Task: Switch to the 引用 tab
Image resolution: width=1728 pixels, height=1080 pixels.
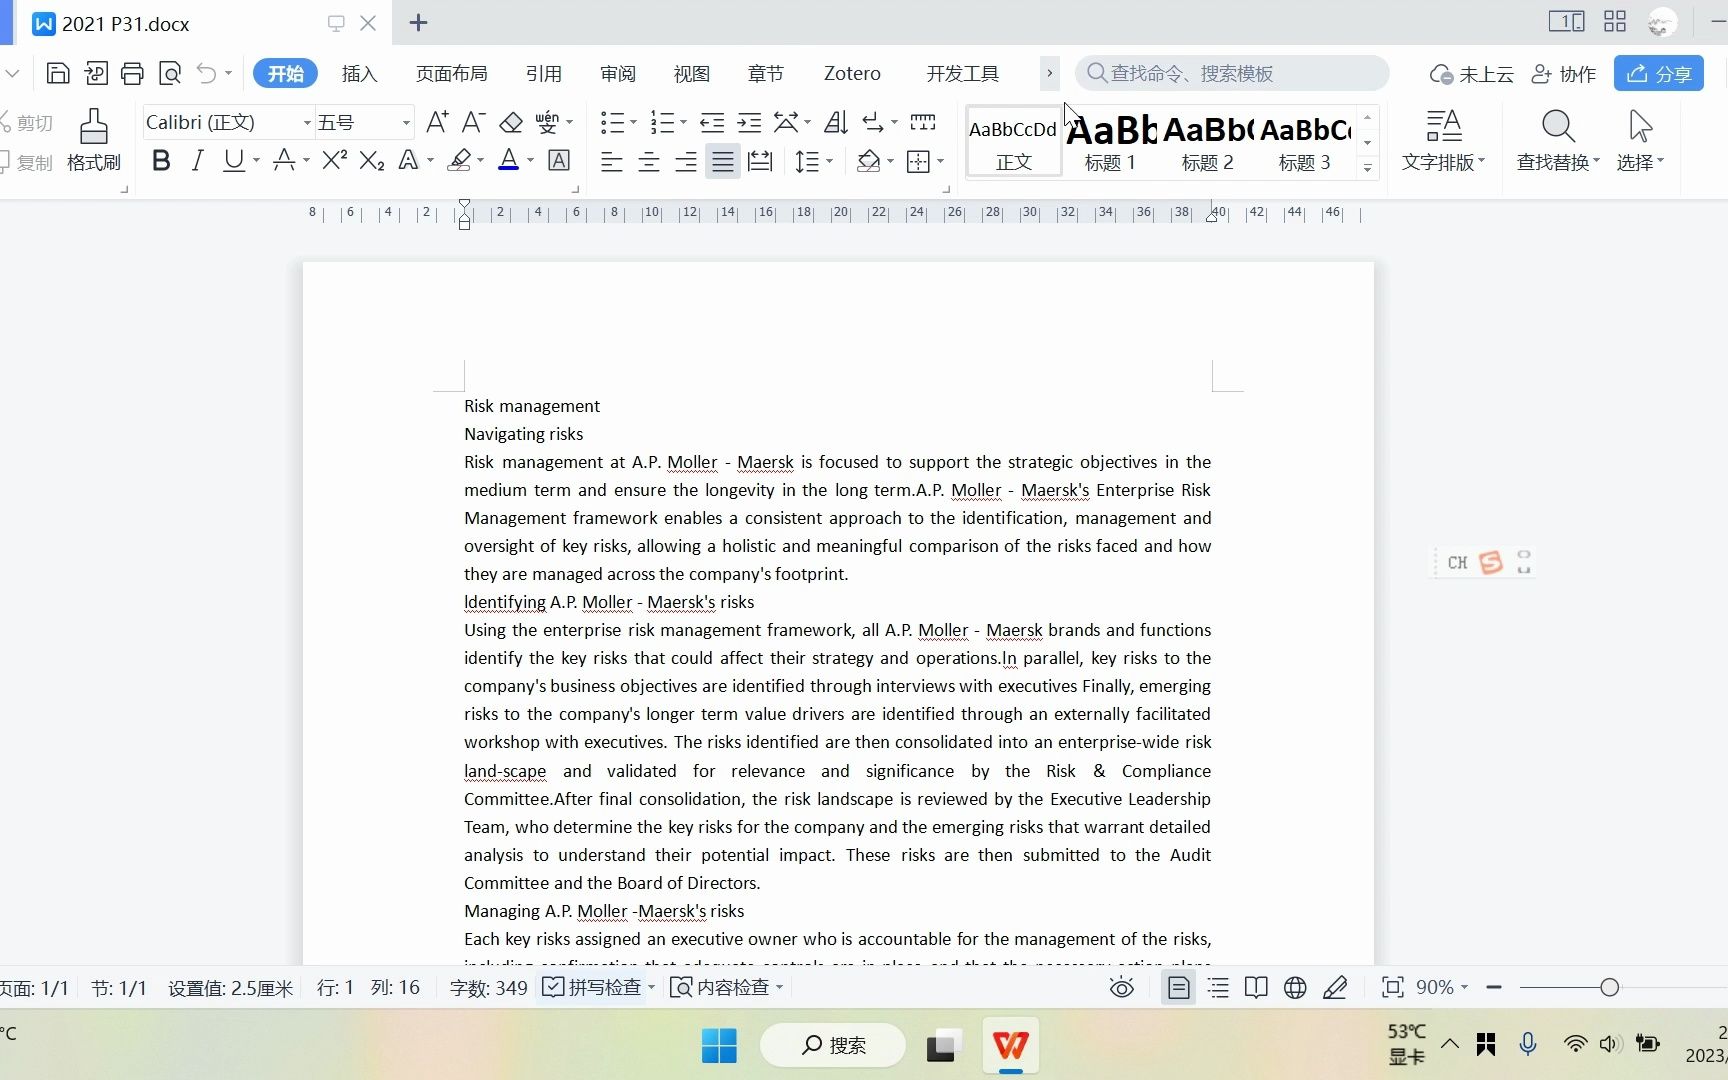Action: click(x=543, y=73)
